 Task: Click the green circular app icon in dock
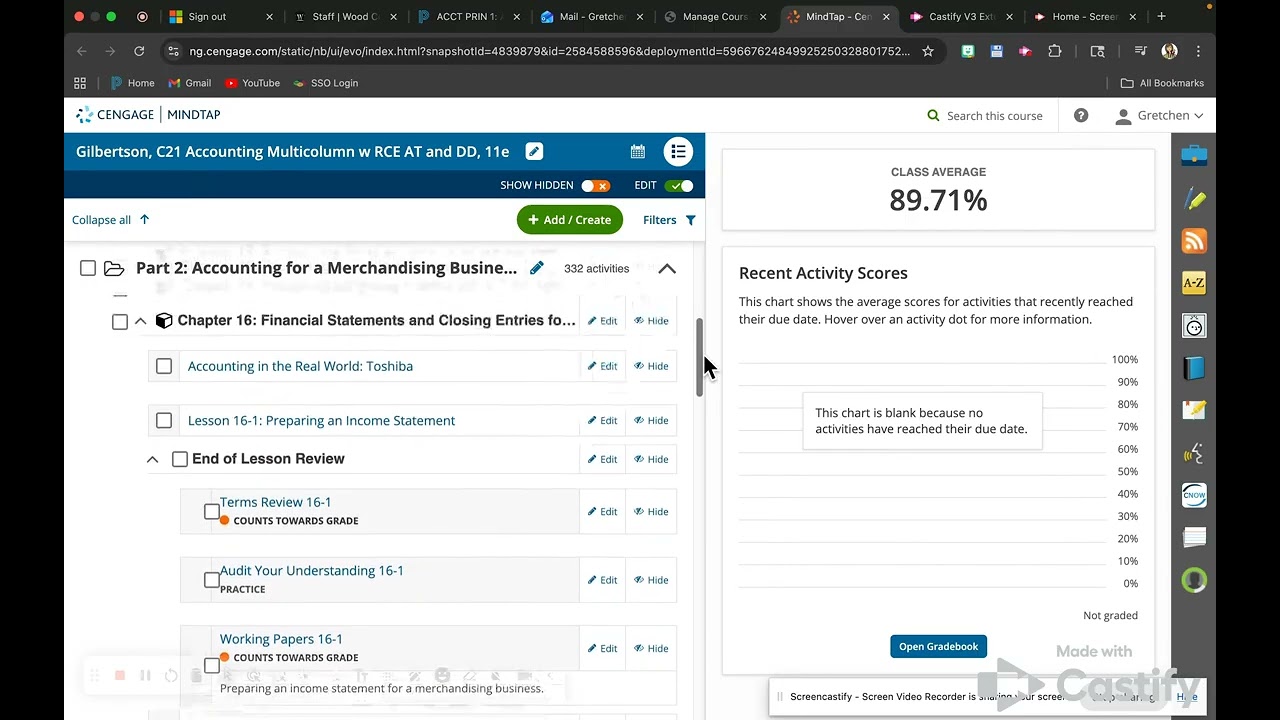click(x=1194, y=580)
